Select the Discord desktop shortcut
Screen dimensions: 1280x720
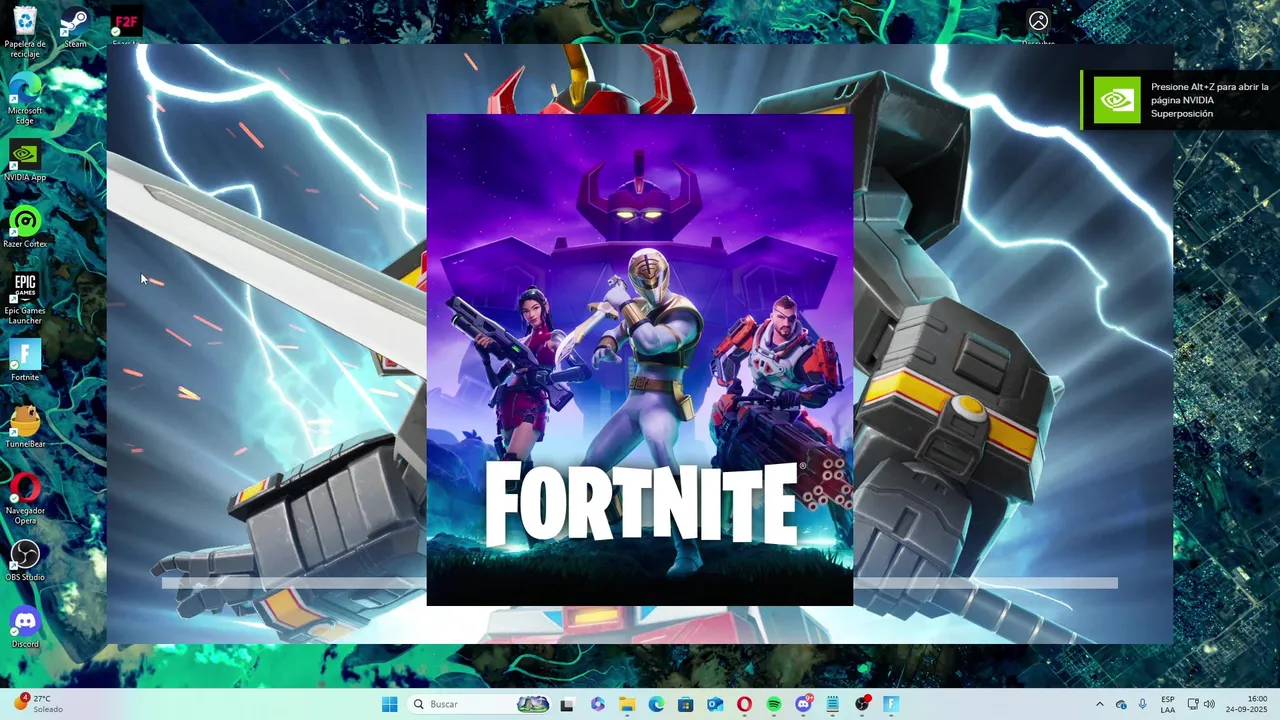(x=25, y=627)
